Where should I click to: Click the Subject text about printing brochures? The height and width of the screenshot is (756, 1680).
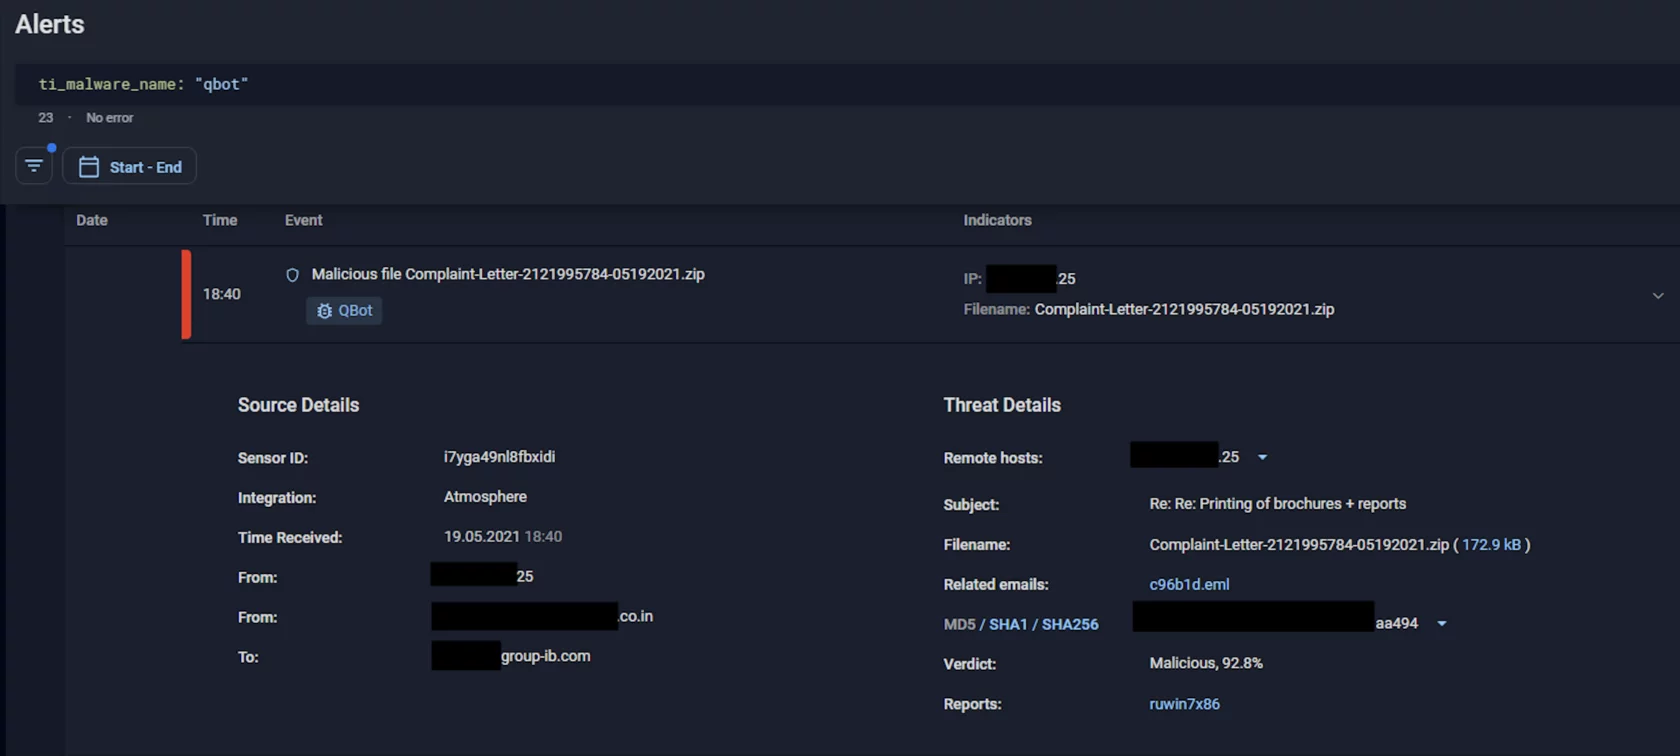pyautogui.click(x=1278, y=504)
